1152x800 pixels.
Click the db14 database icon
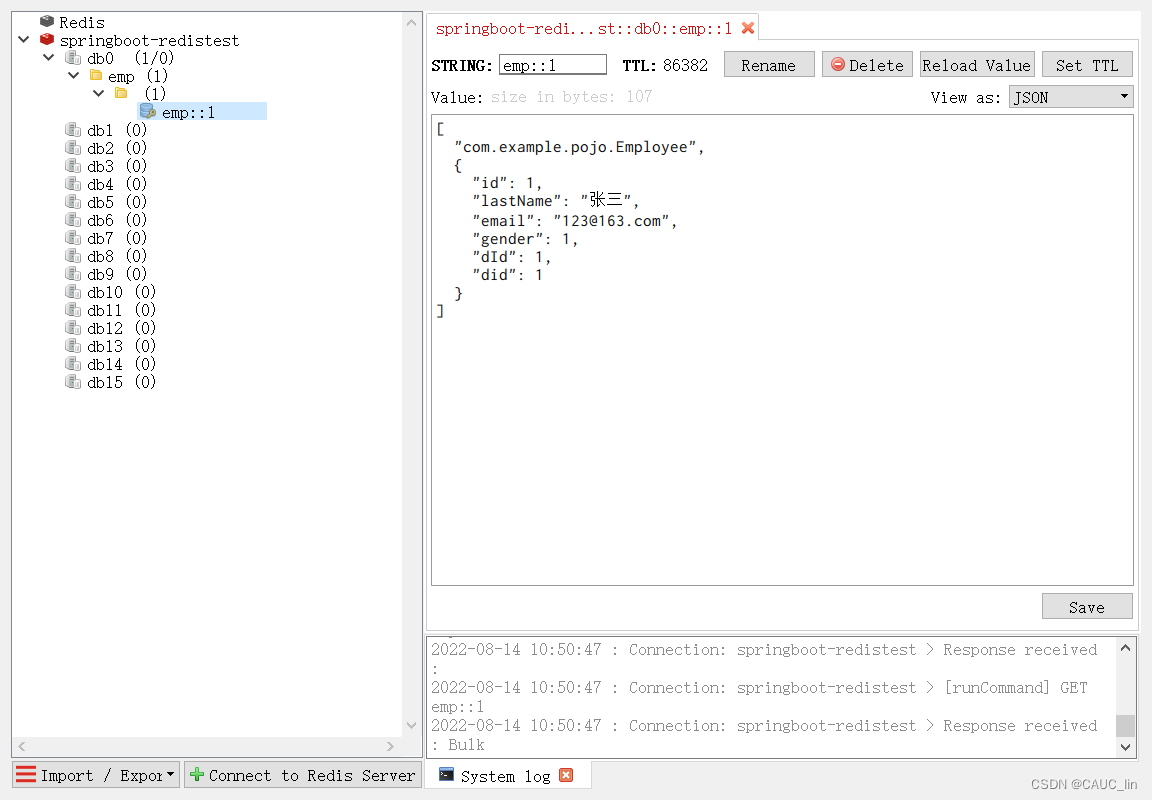(73, 364)
